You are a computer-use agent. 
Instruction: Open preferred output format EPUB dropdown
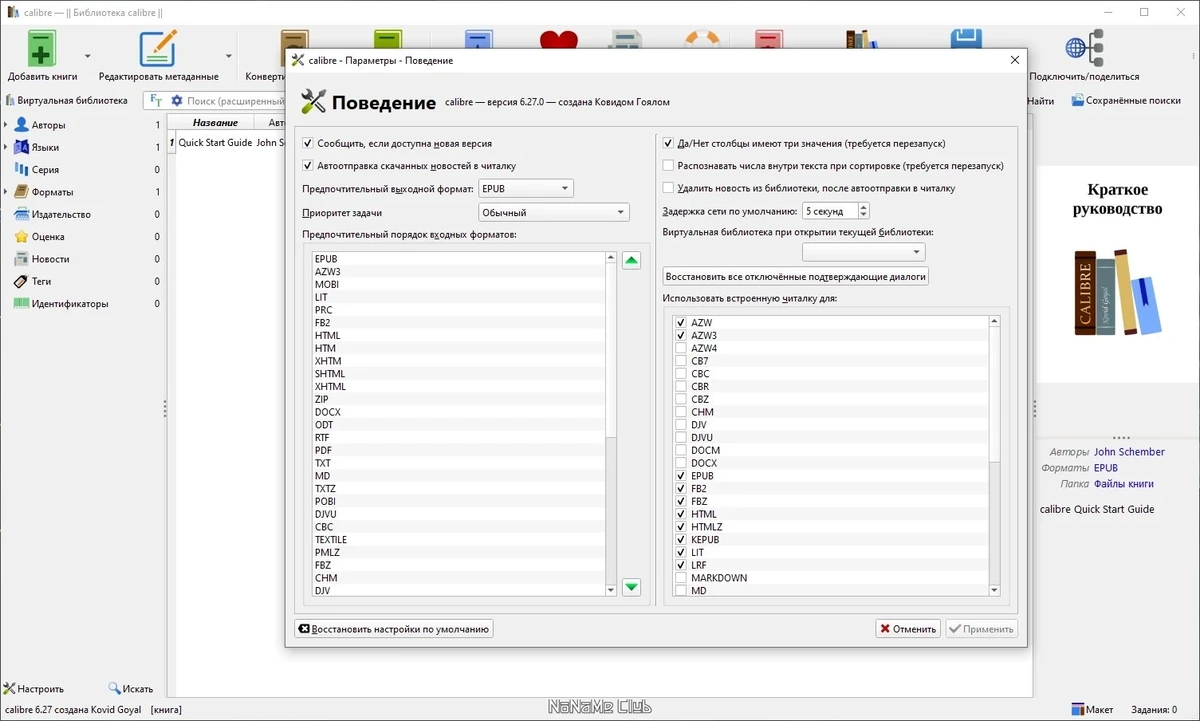pos(526,188)
